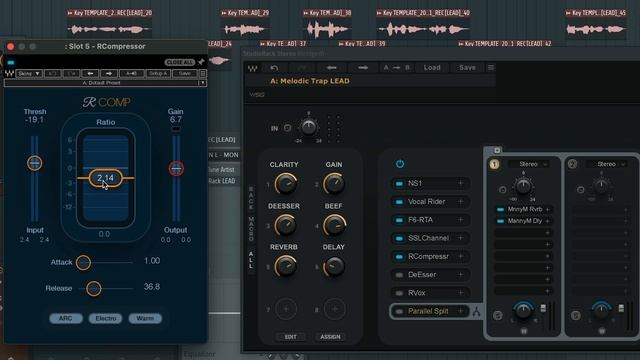Toggle MannyM Dly bypass in split 1
This screenshot has width=640, height=360.
pyautogui.click(x=500, y=221)
